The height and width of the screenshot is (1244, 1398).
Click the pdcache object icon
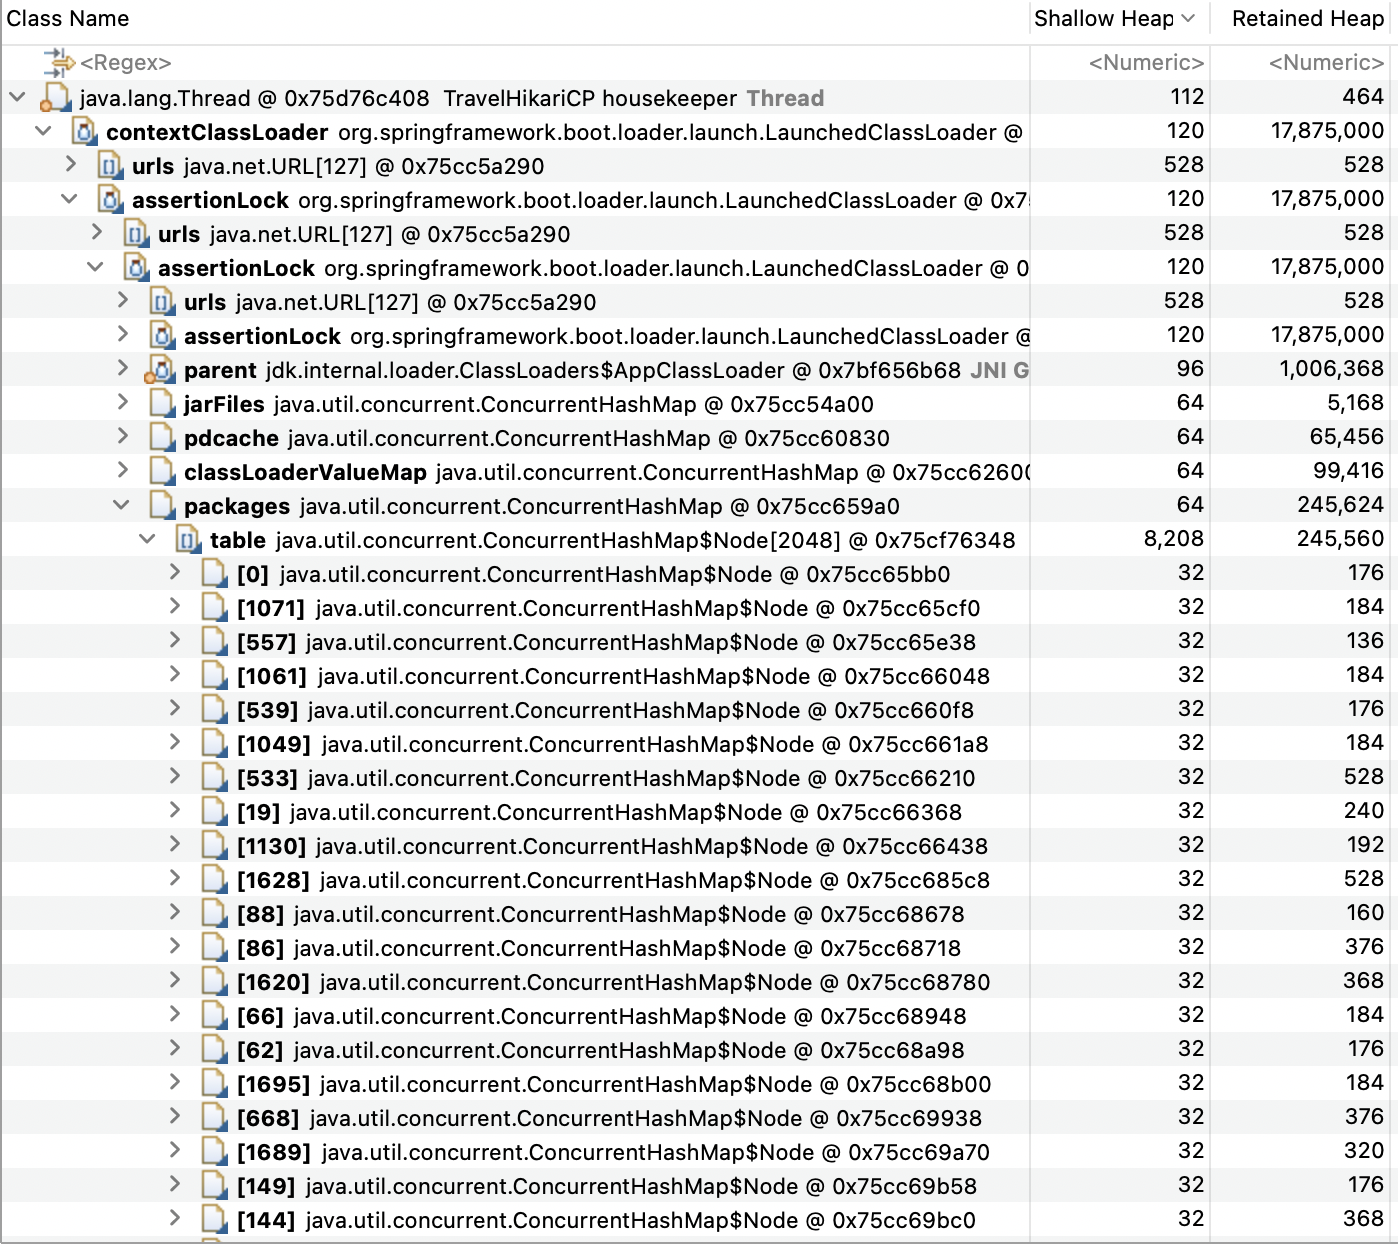(x=162, y=438)
